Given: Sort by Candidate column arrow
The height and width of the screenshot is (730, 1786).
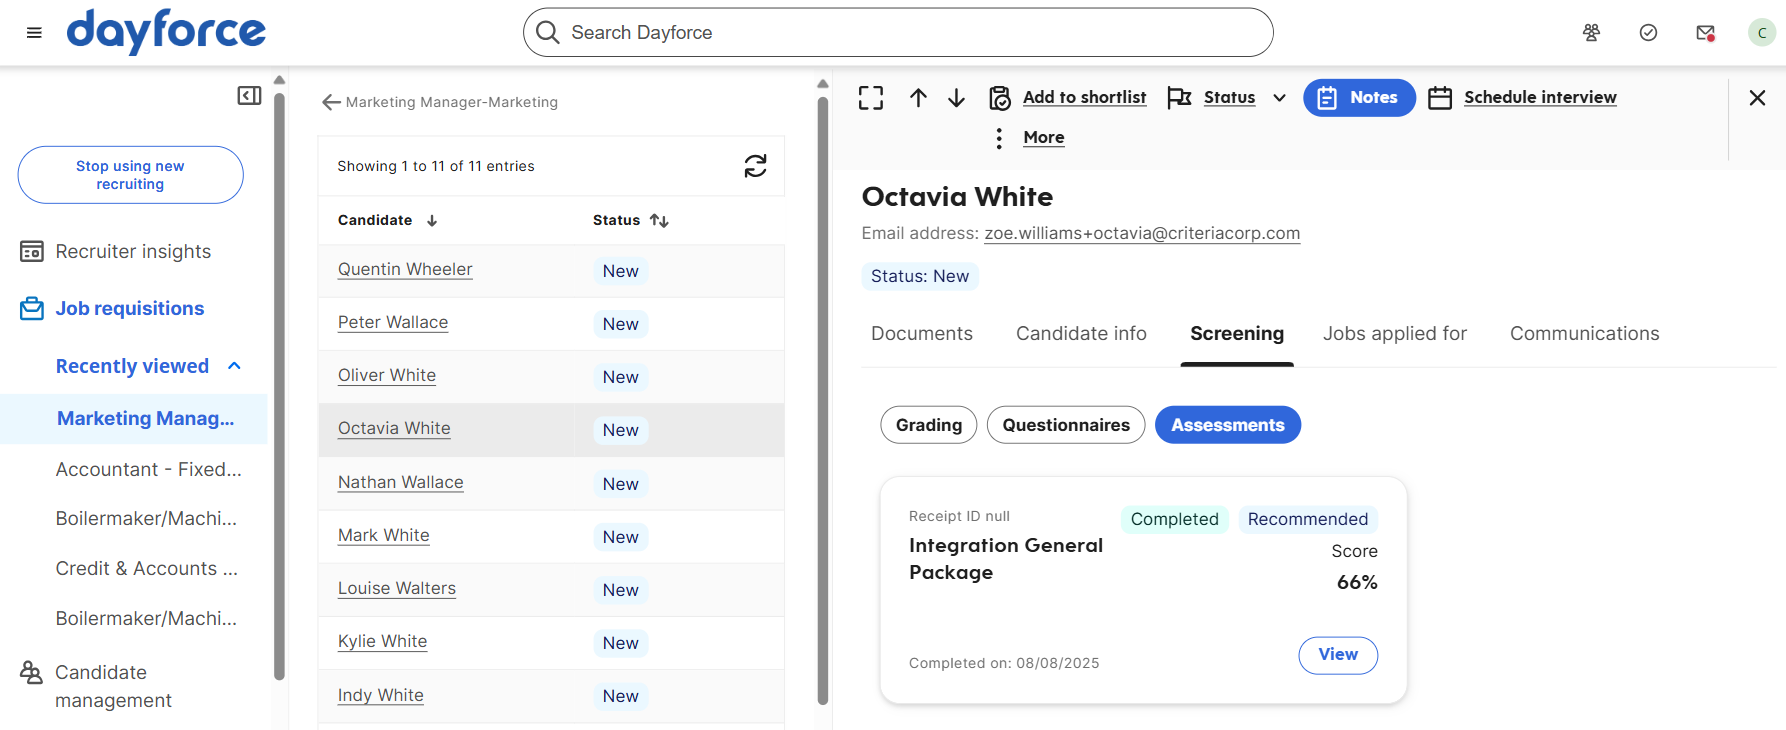Looking at the screenshot, I should 432,221.
